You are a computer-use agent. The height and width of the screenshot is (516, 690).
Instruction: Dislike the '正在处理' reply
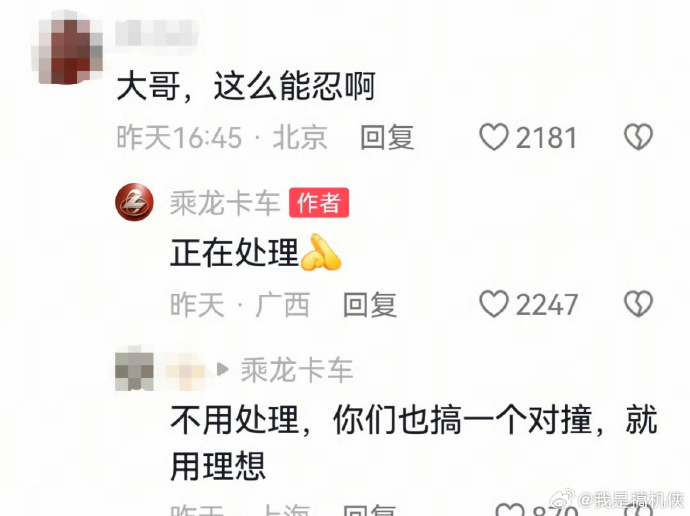pyautogui.click(x=638, y=304)
